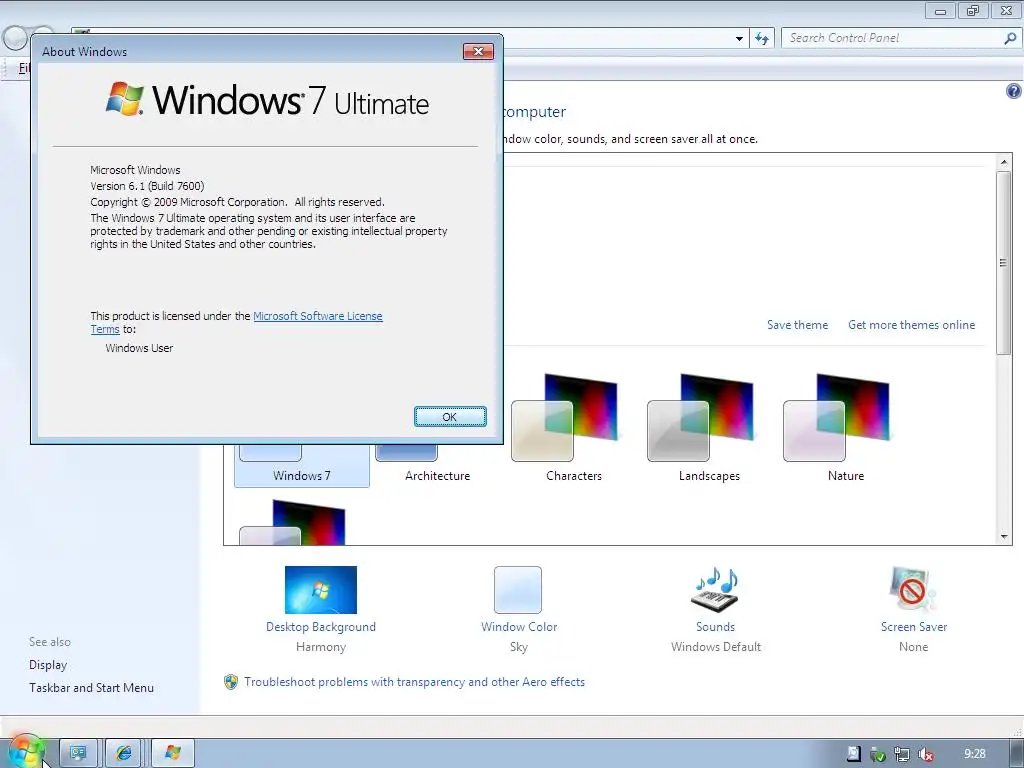
Task: Open the Control Panel taskbar button
Action: (78, 754)
